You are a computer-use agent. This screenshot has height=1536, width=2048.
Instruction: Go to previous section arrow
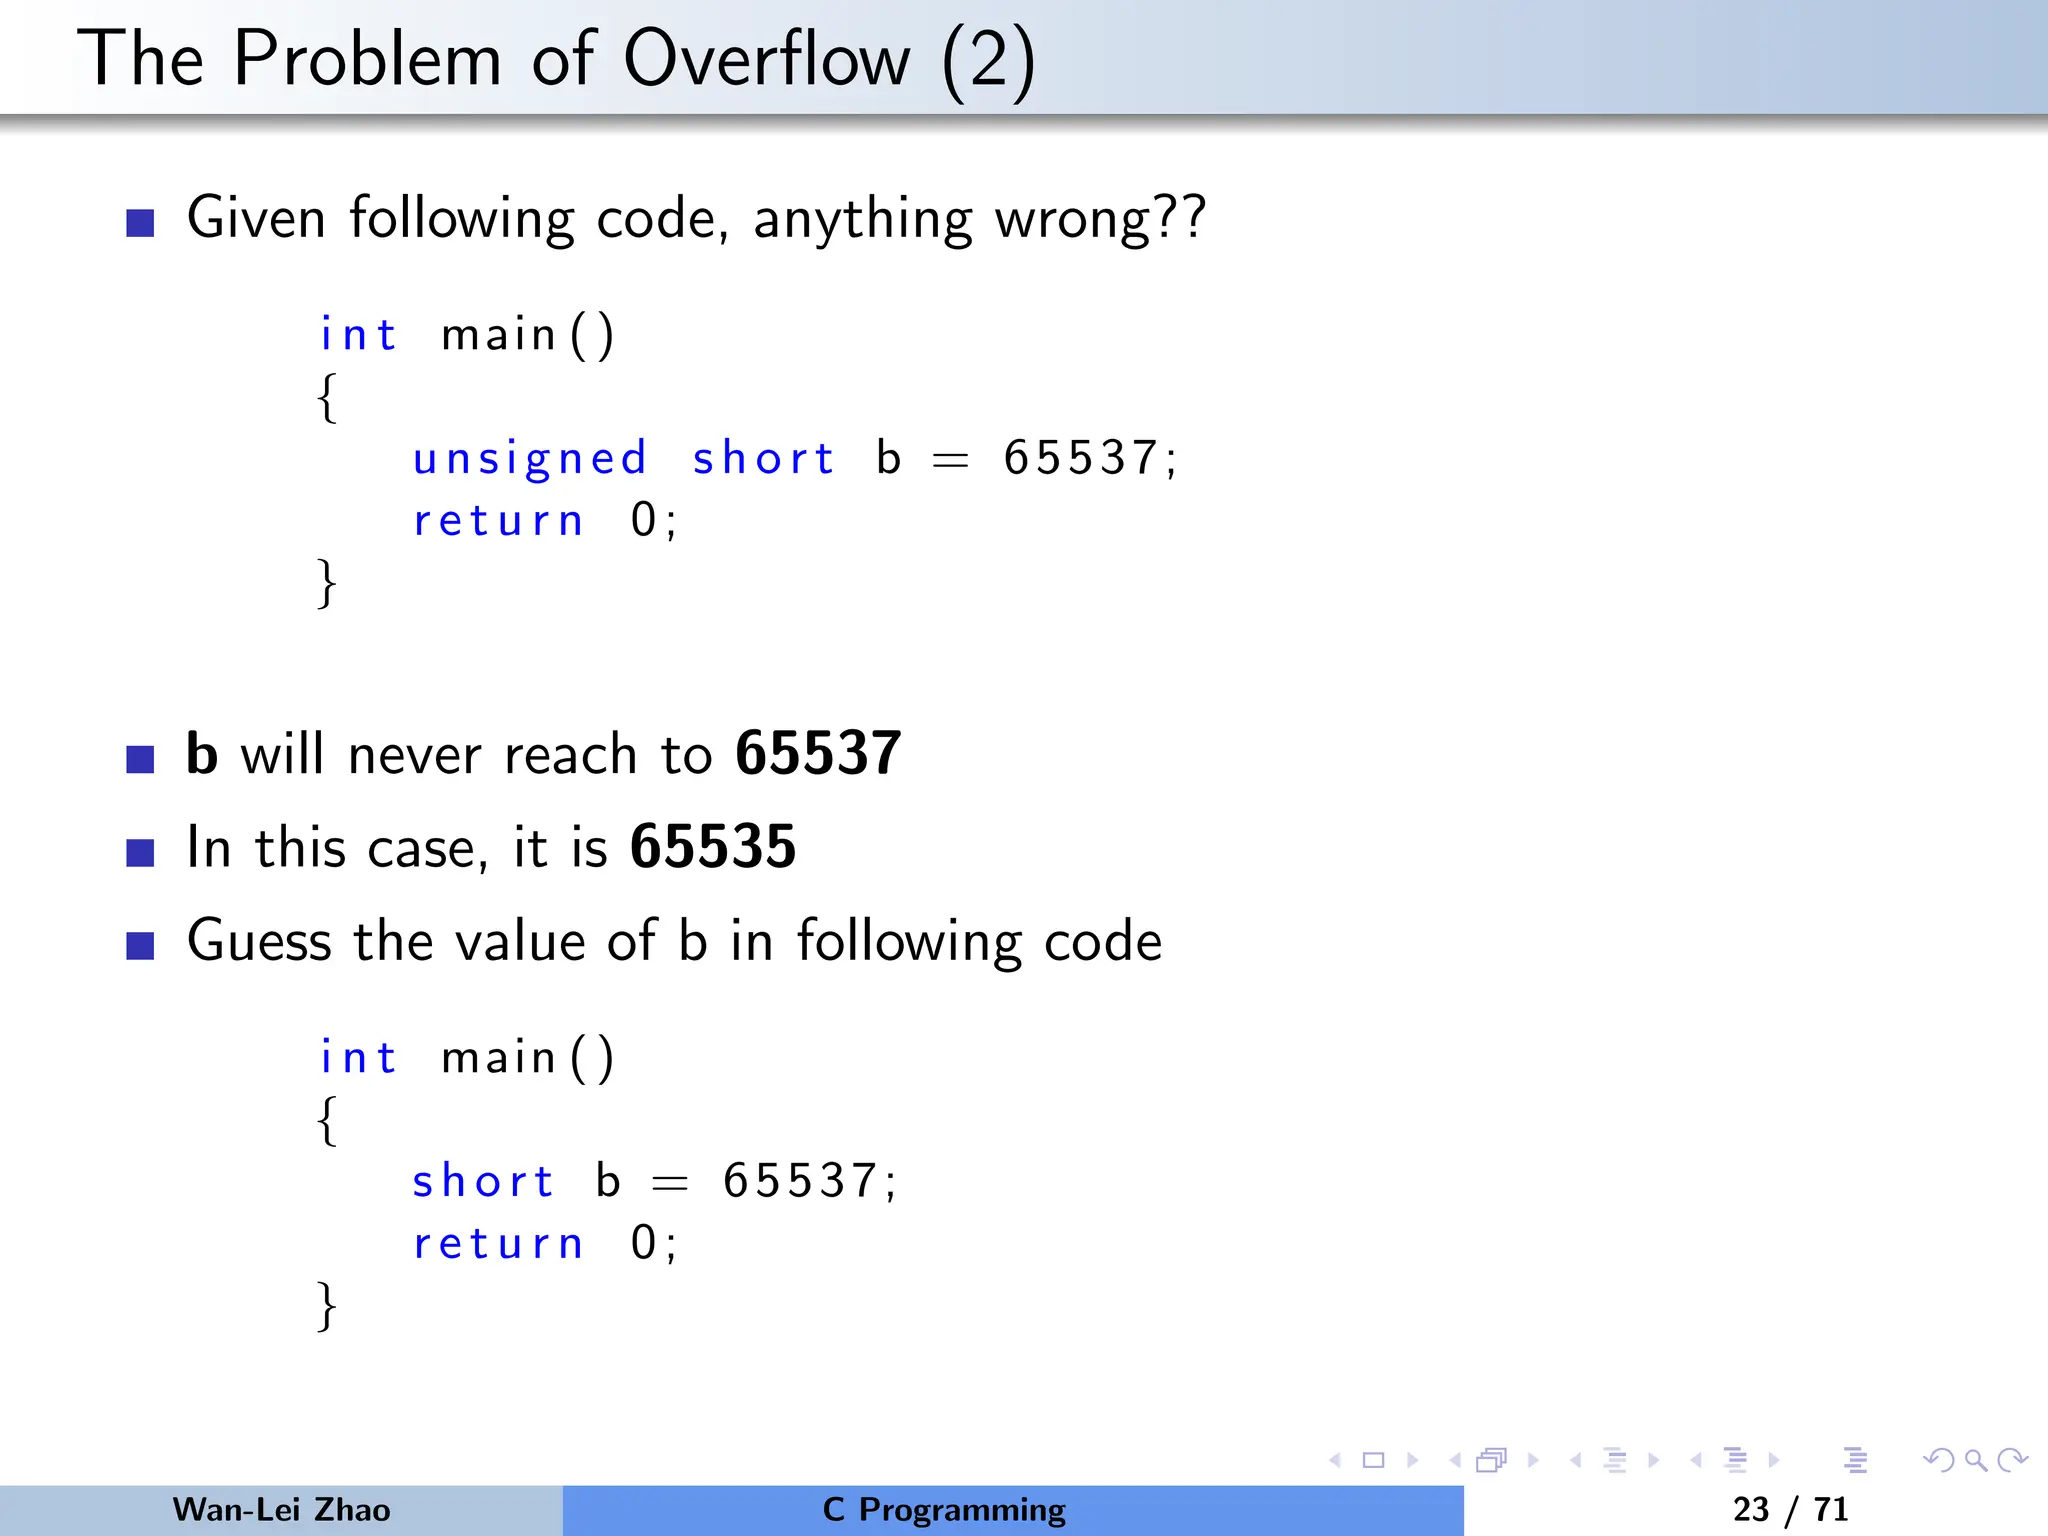tap(1696, 1461)
